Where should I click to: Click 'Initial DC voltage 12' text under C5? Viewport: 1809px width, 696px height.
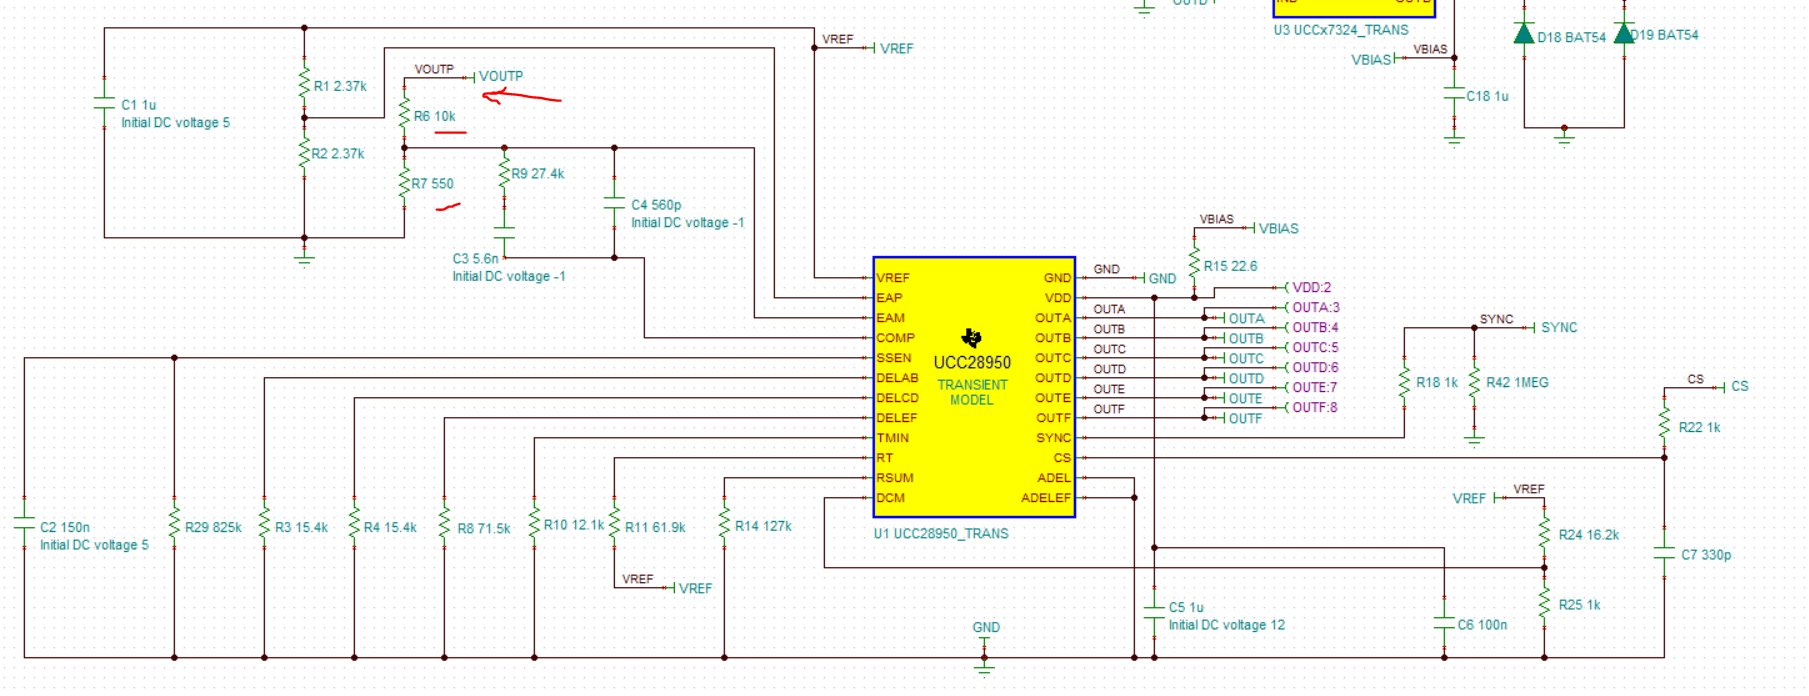(x=1227, y=624)
